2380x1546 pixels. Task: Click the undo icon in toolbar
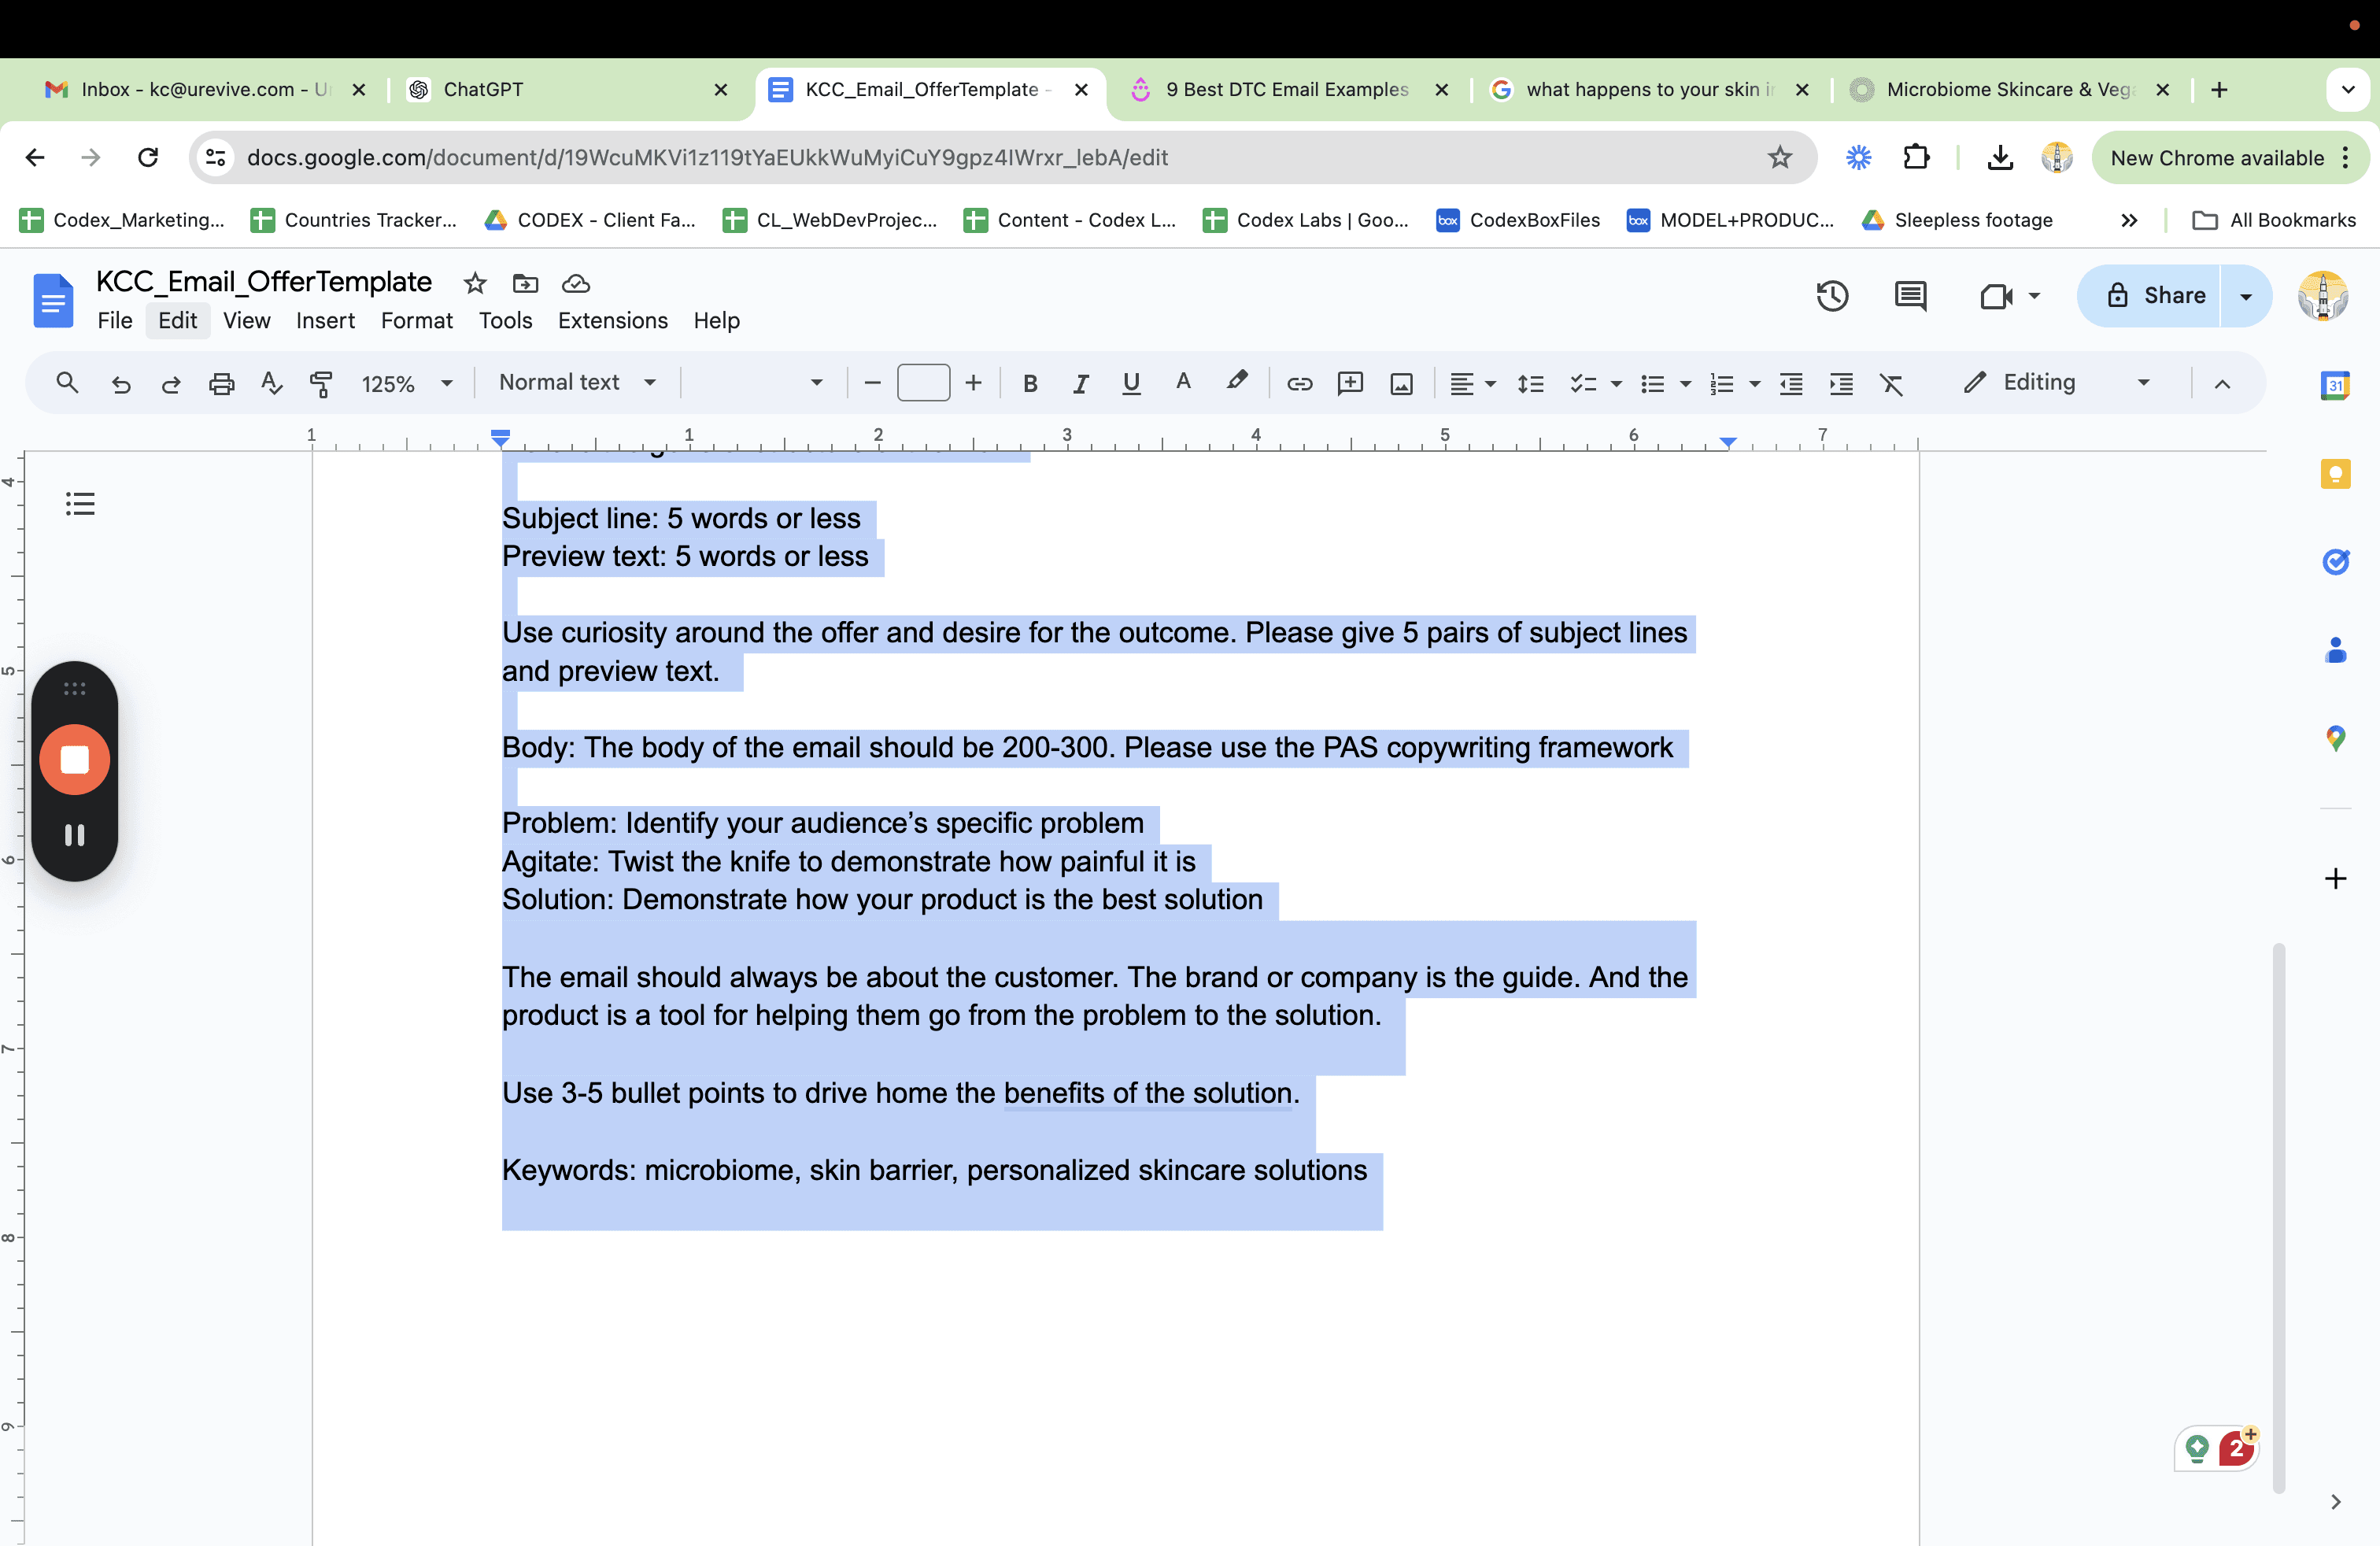point(121,384)
